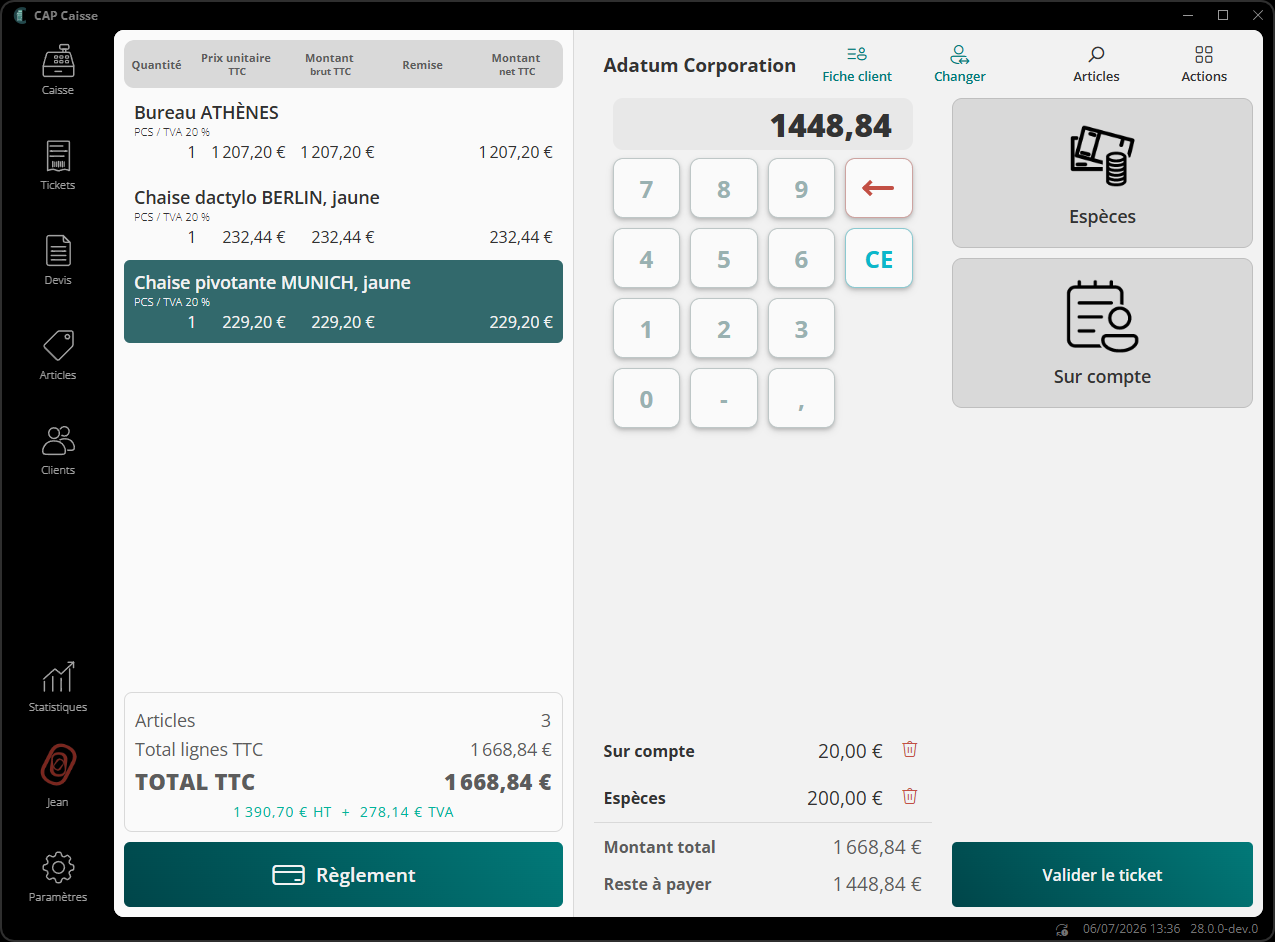Open the Actions menu
Screen dimensions: 1275x942
[1204, 64]
